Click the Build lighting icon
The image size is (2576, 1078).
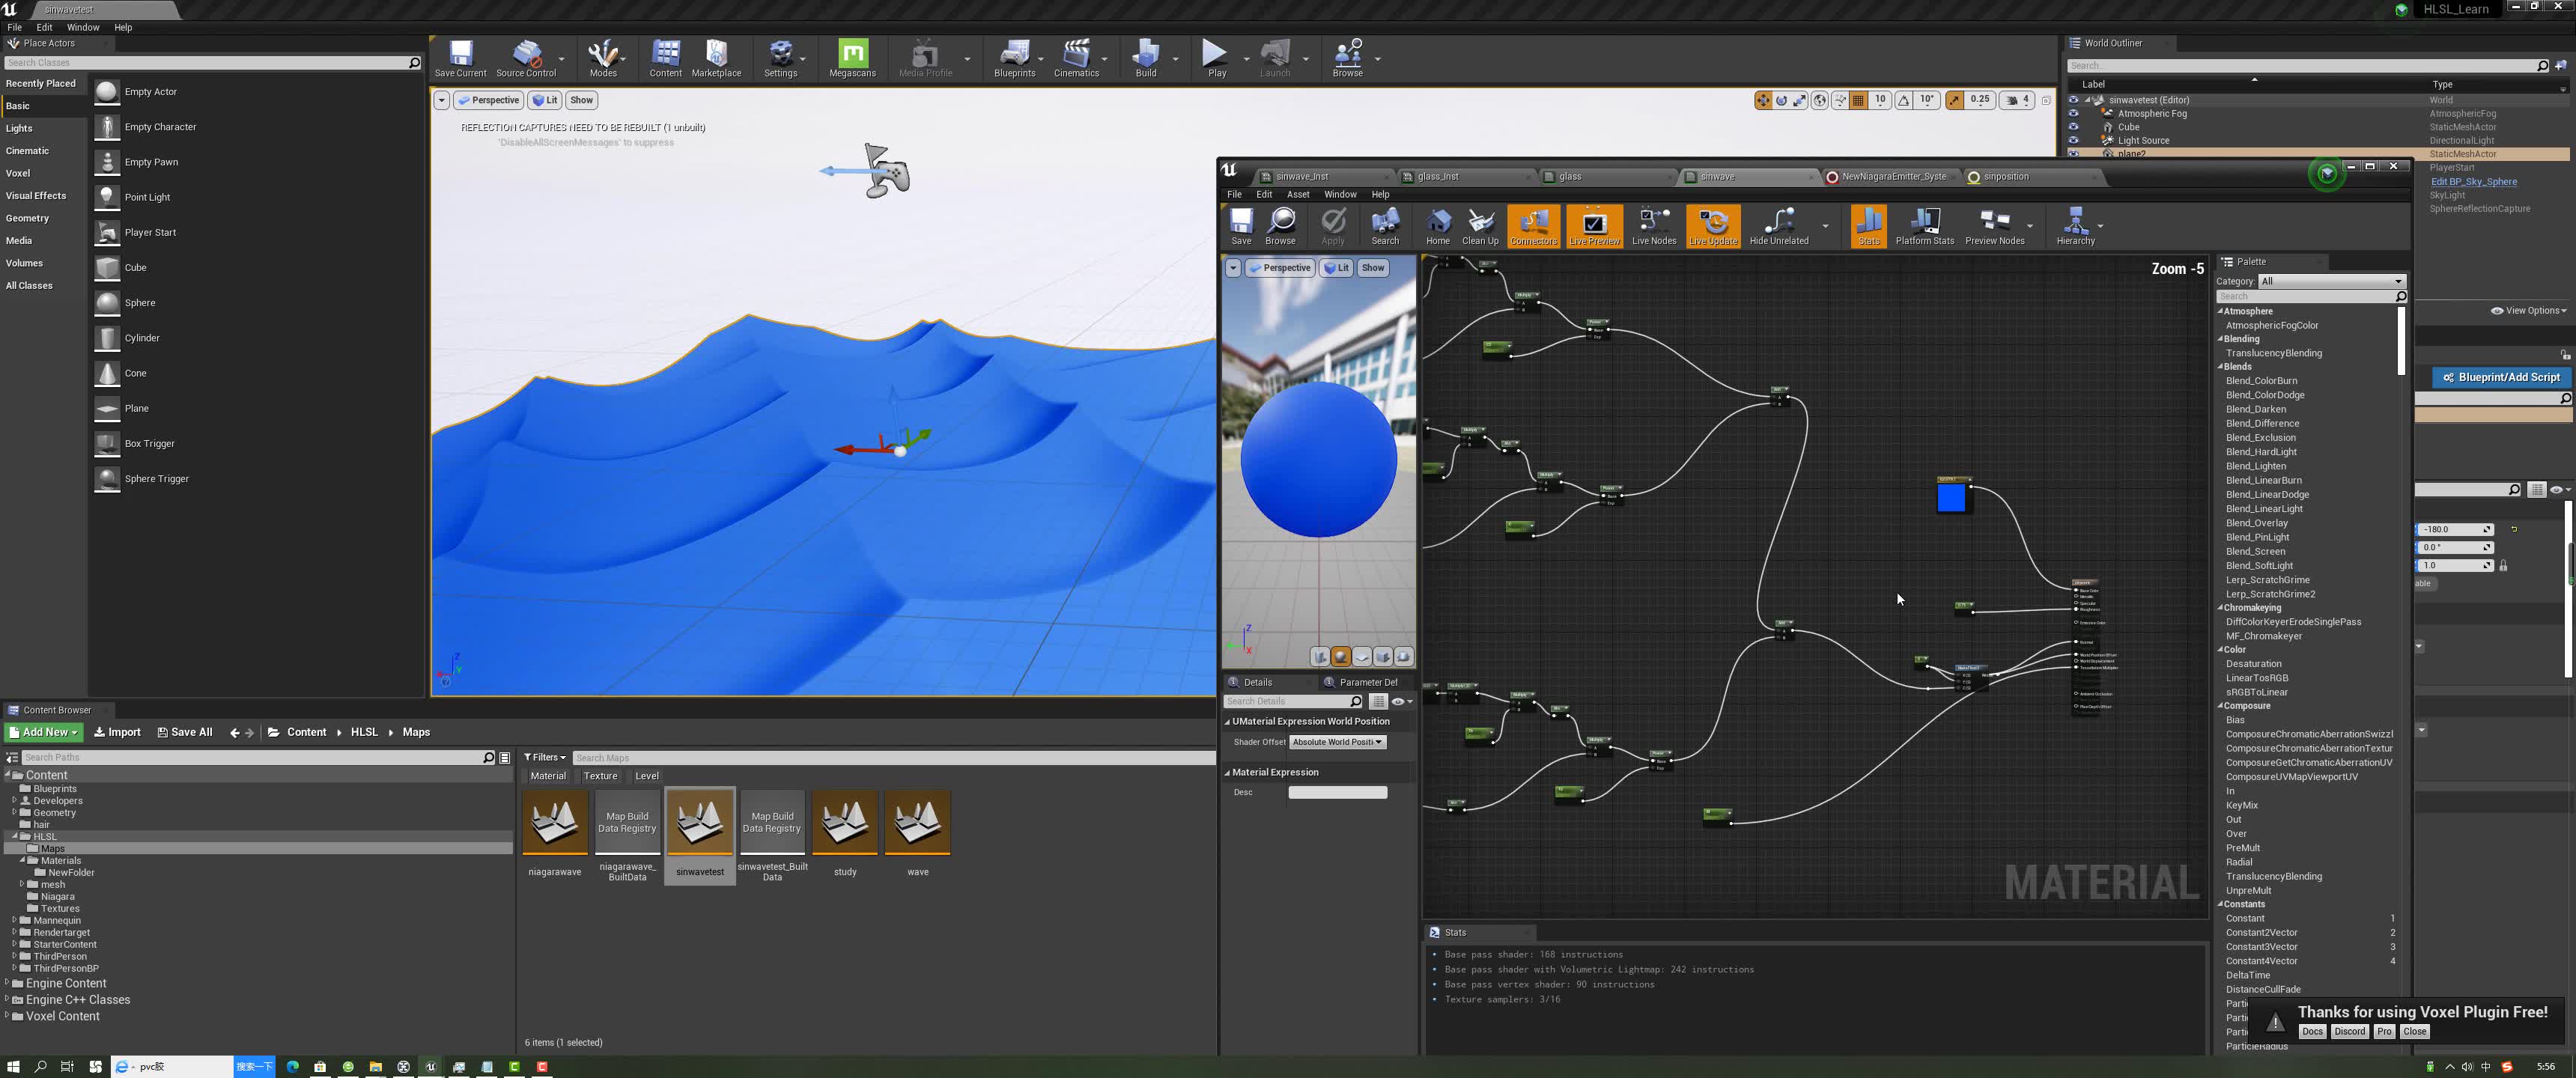(1146, 58)
